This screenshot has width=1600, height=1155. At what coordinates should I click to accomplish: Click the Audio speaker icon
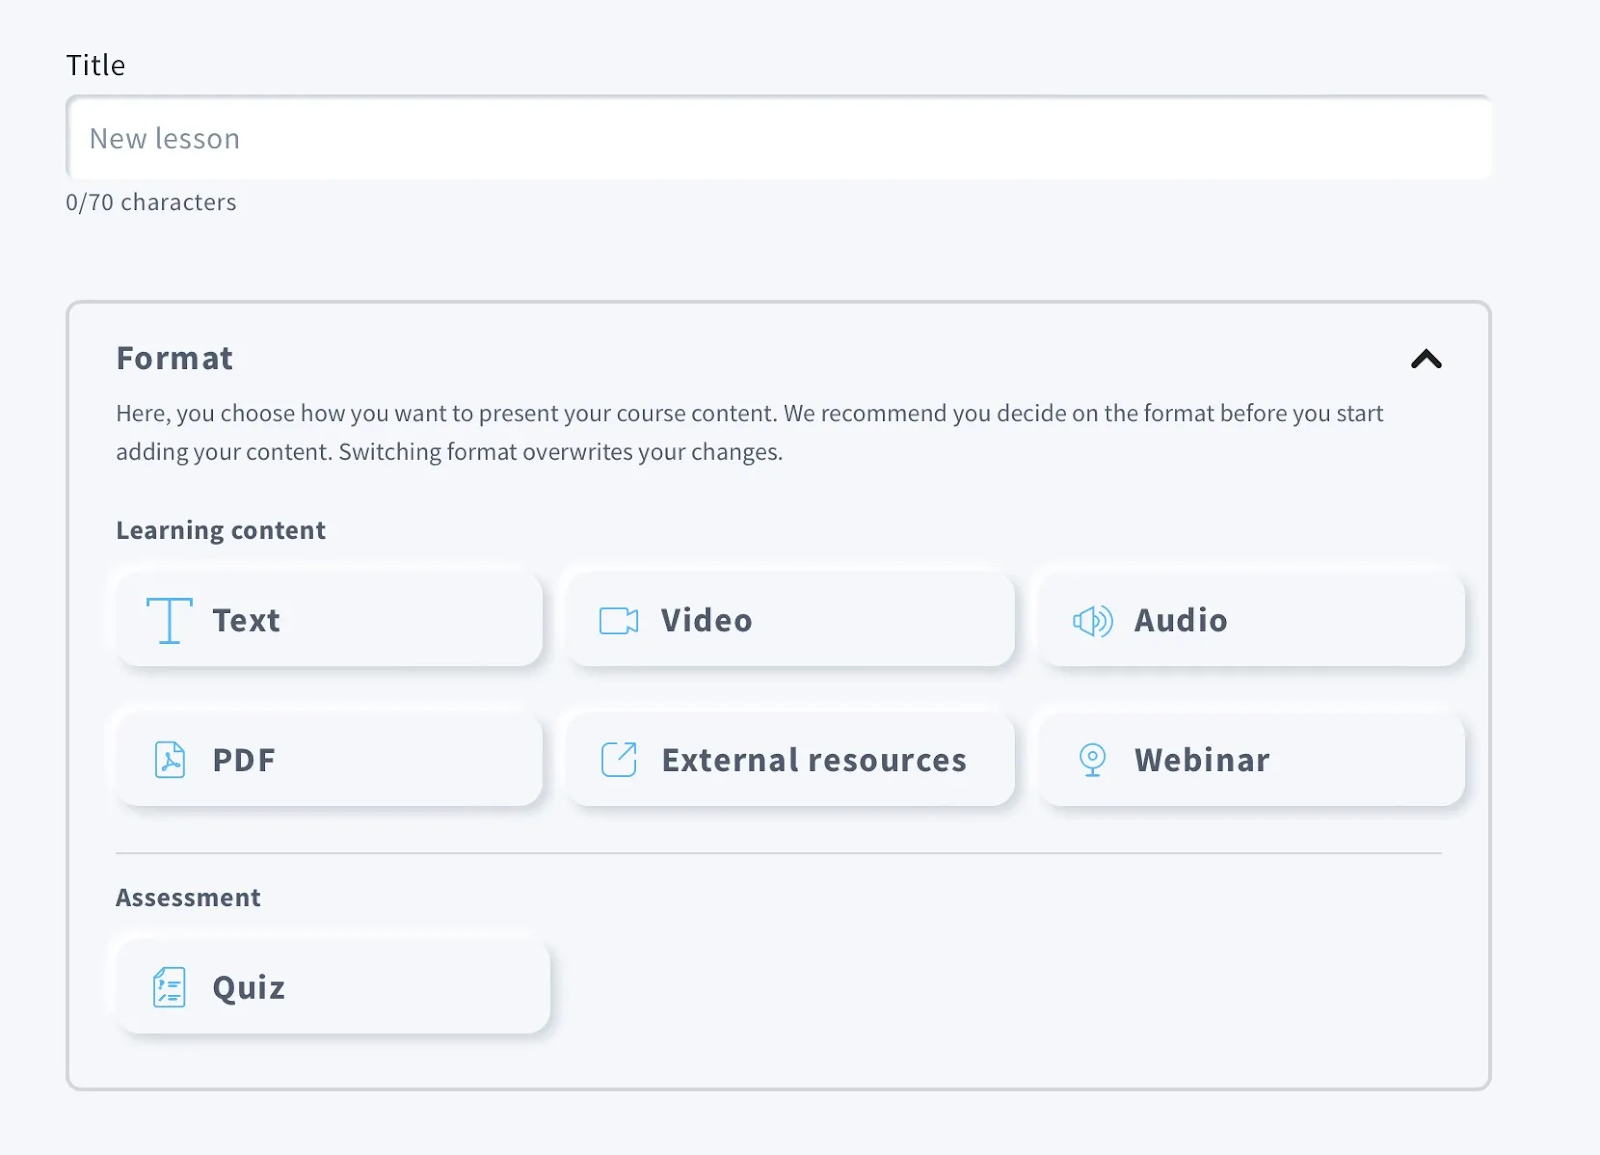pyautogui.click(x=1093, y=620)
